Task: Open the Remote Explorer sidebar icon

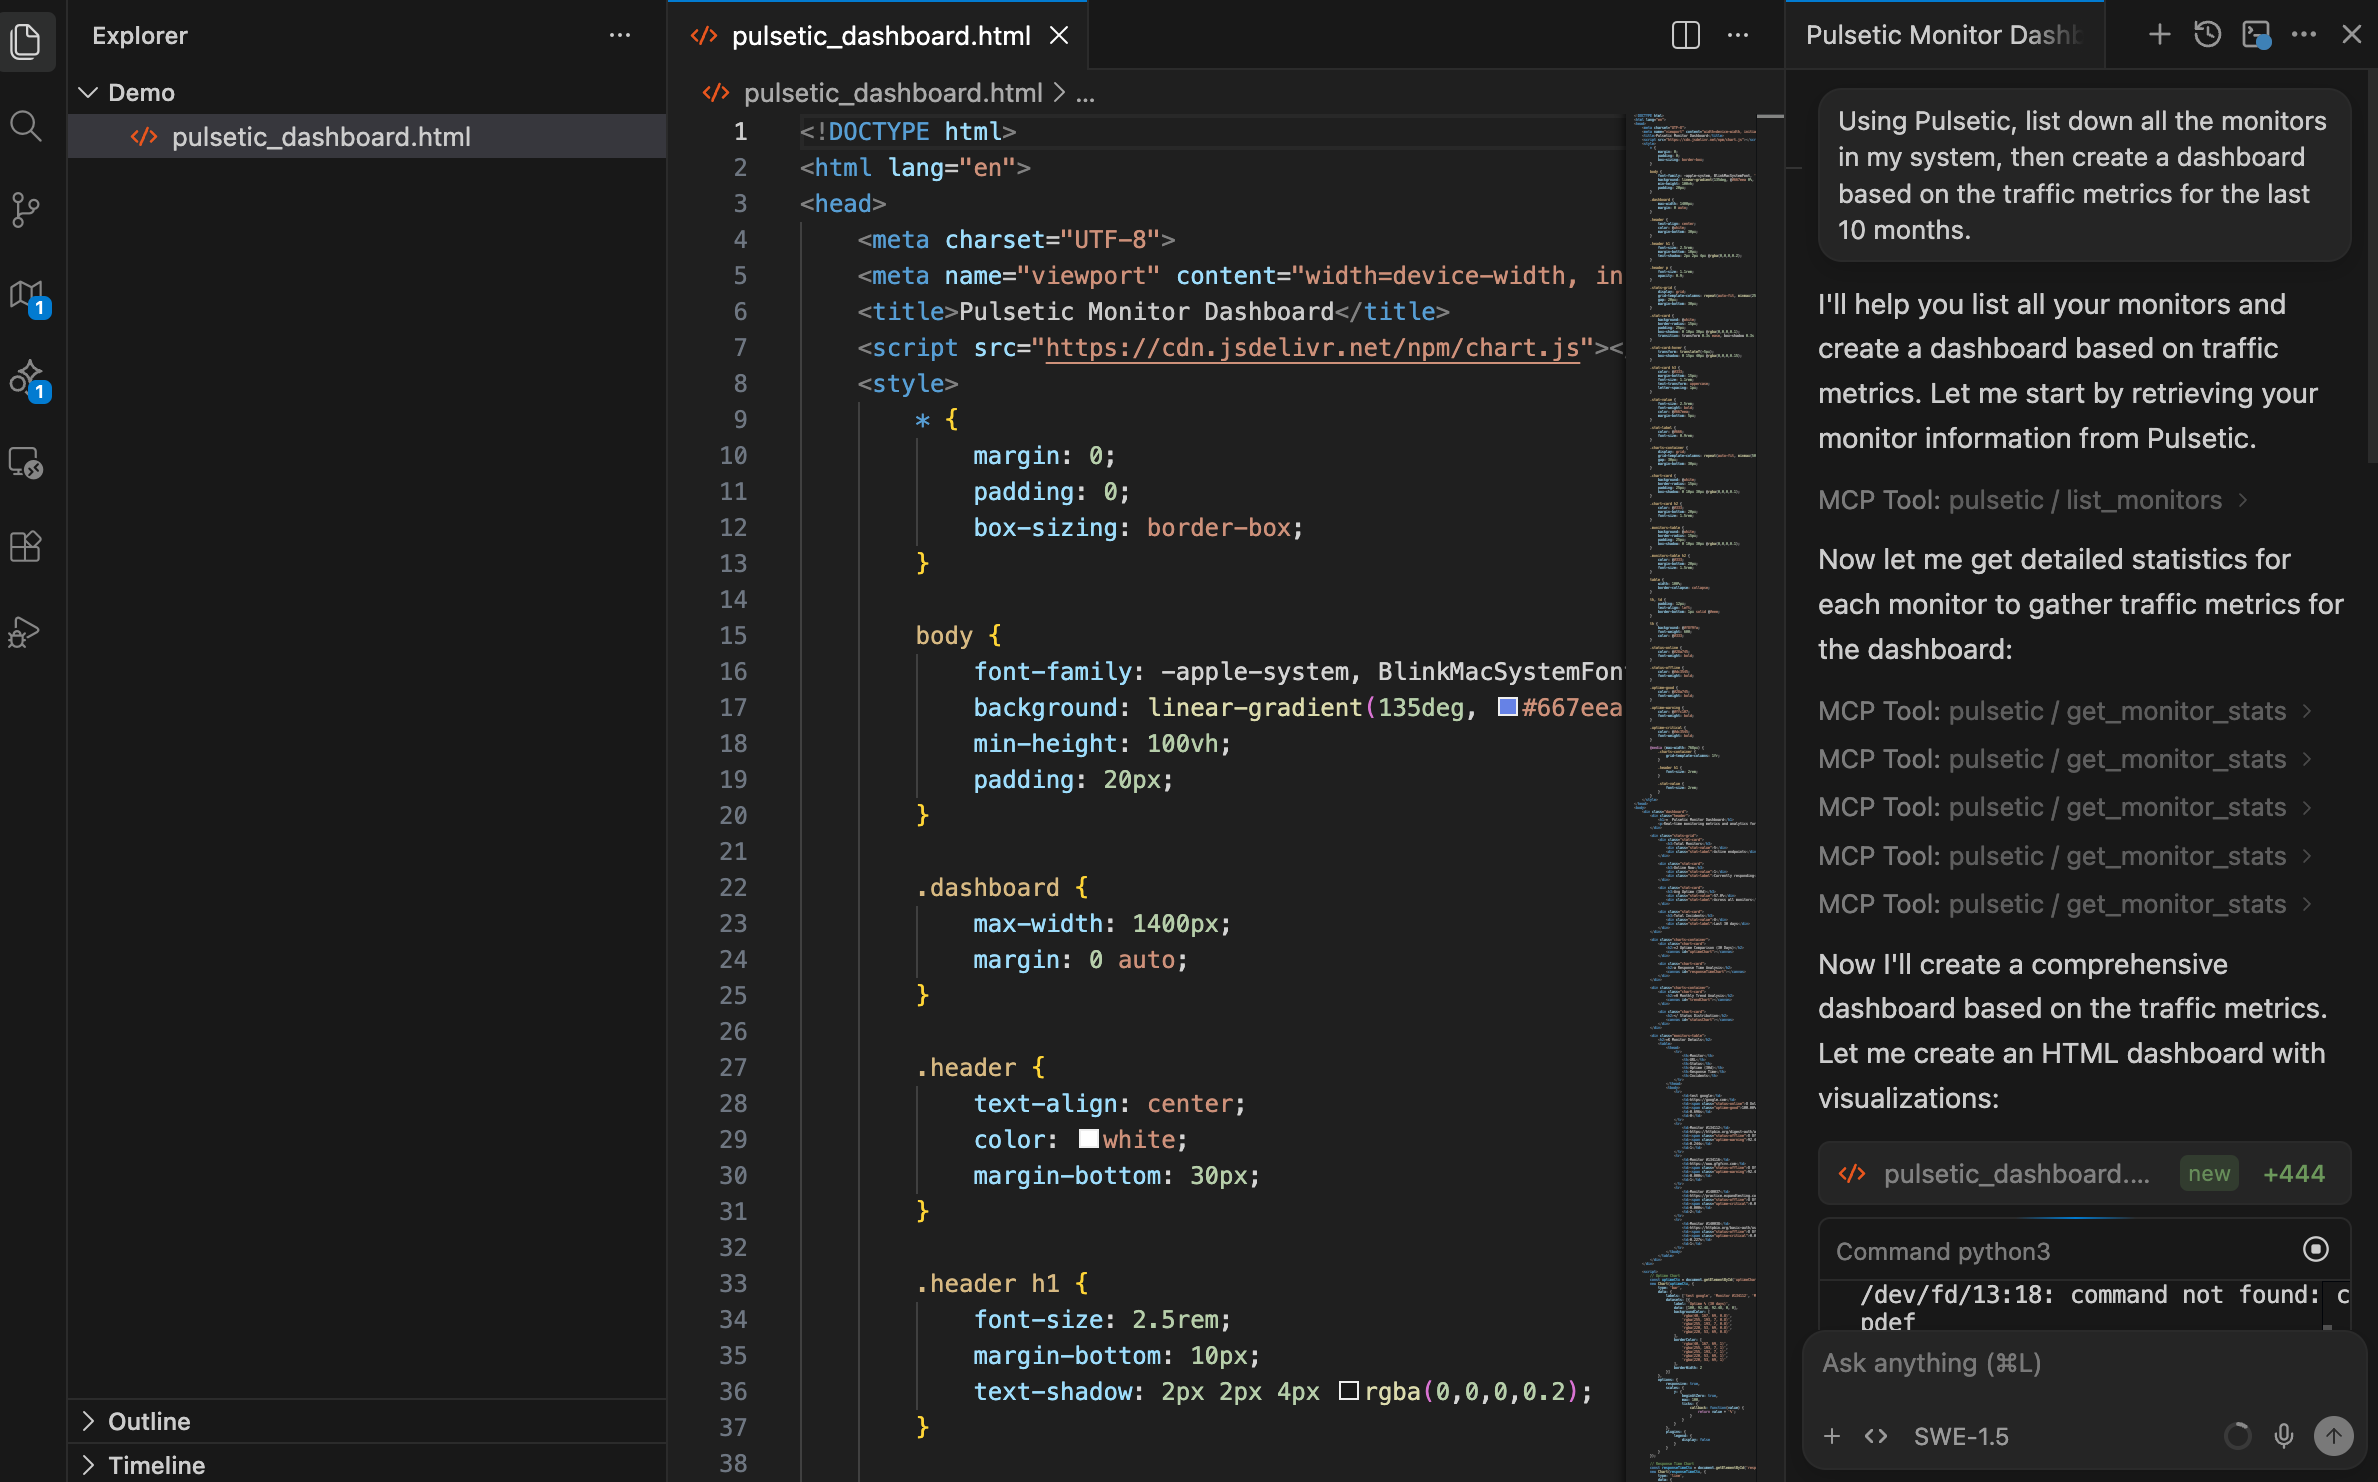Action: pyautogui.click(x=27, y=463)
